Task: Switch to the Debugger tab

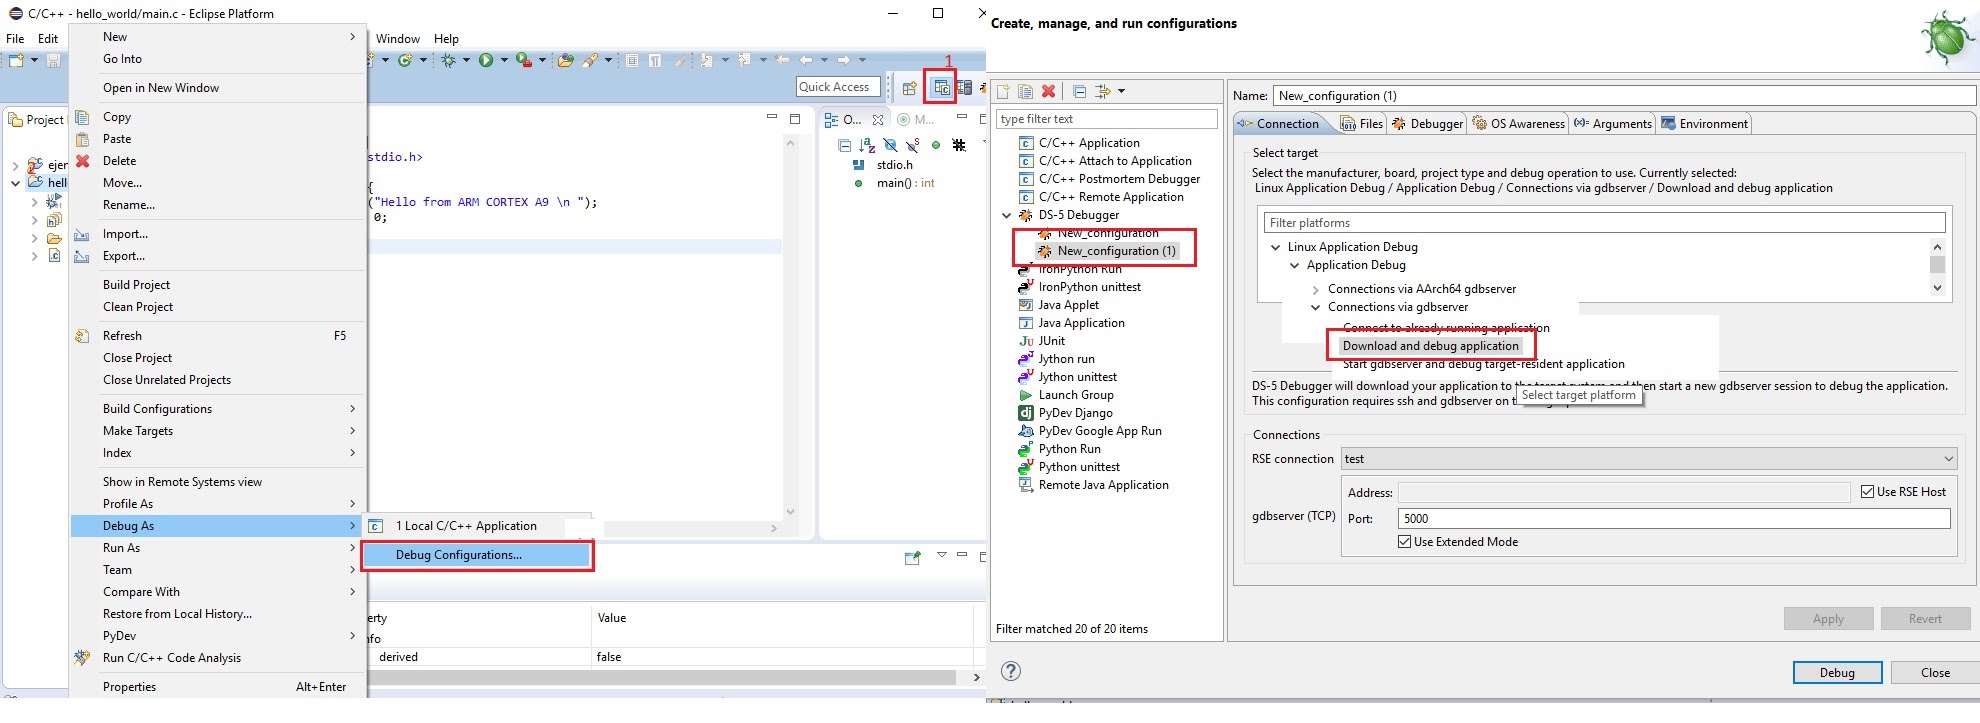Action: [1427, 124]
